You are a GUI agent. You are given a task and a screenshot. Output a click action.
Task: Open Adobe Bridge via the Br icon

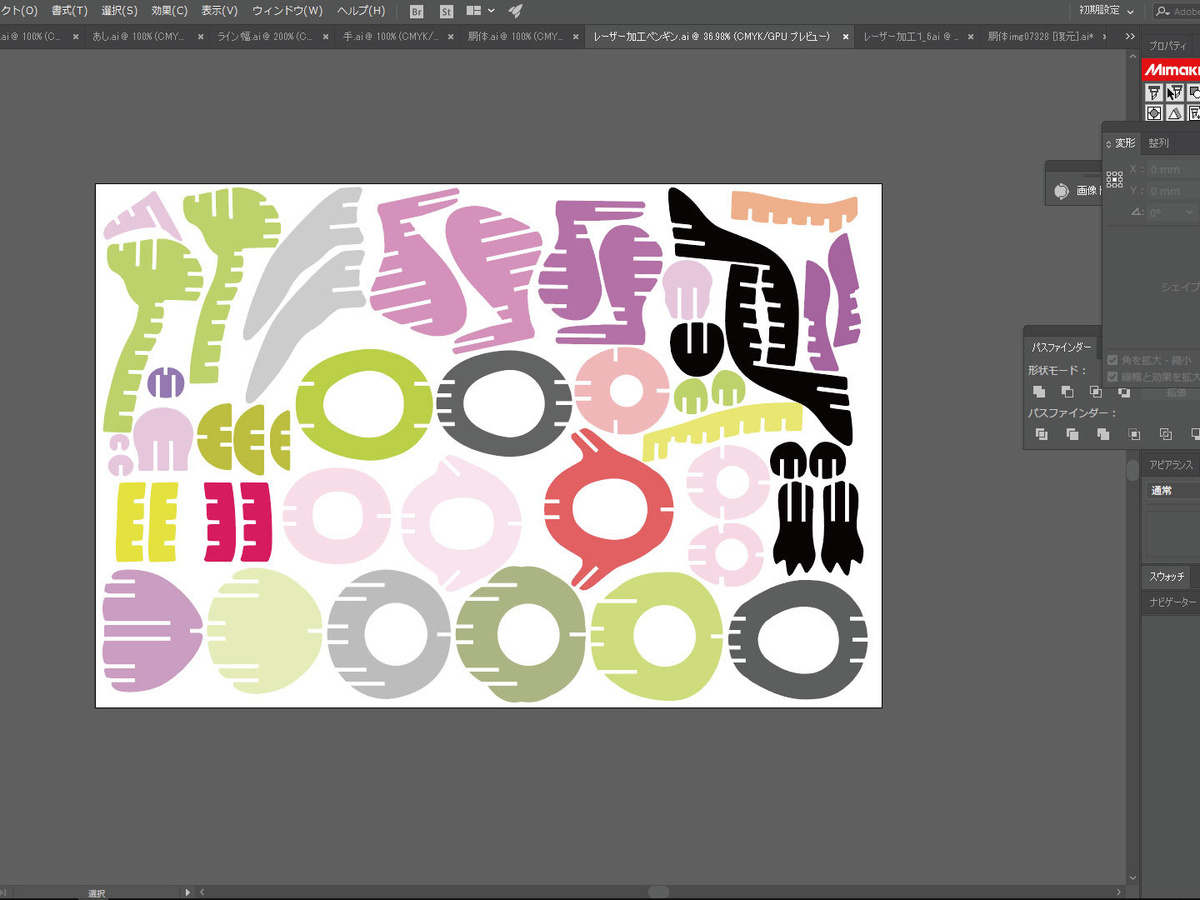coord(418,11)
